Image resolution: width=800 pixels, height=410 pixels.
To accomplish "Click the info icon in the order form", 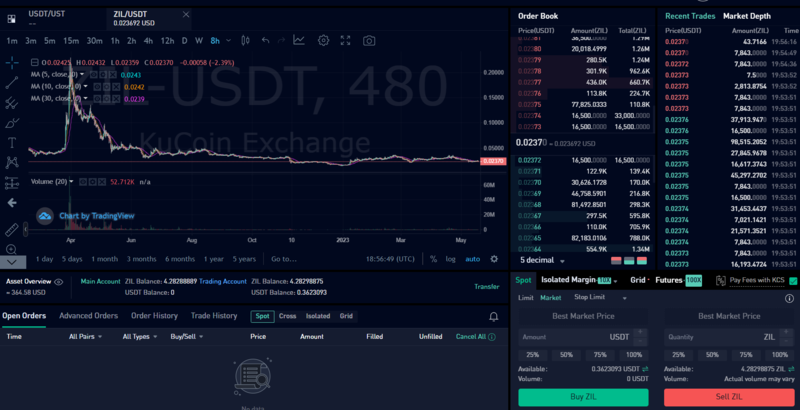I will pos(789,298).
